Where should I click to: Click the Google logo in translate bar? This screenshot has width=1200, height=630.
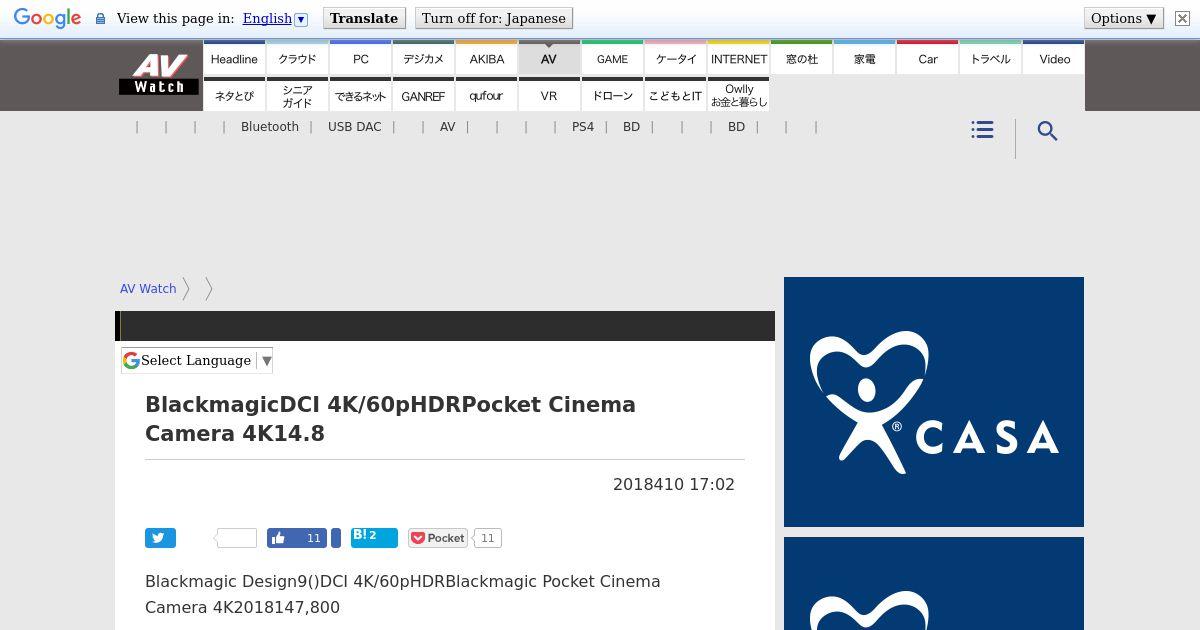tap(47, 18)
